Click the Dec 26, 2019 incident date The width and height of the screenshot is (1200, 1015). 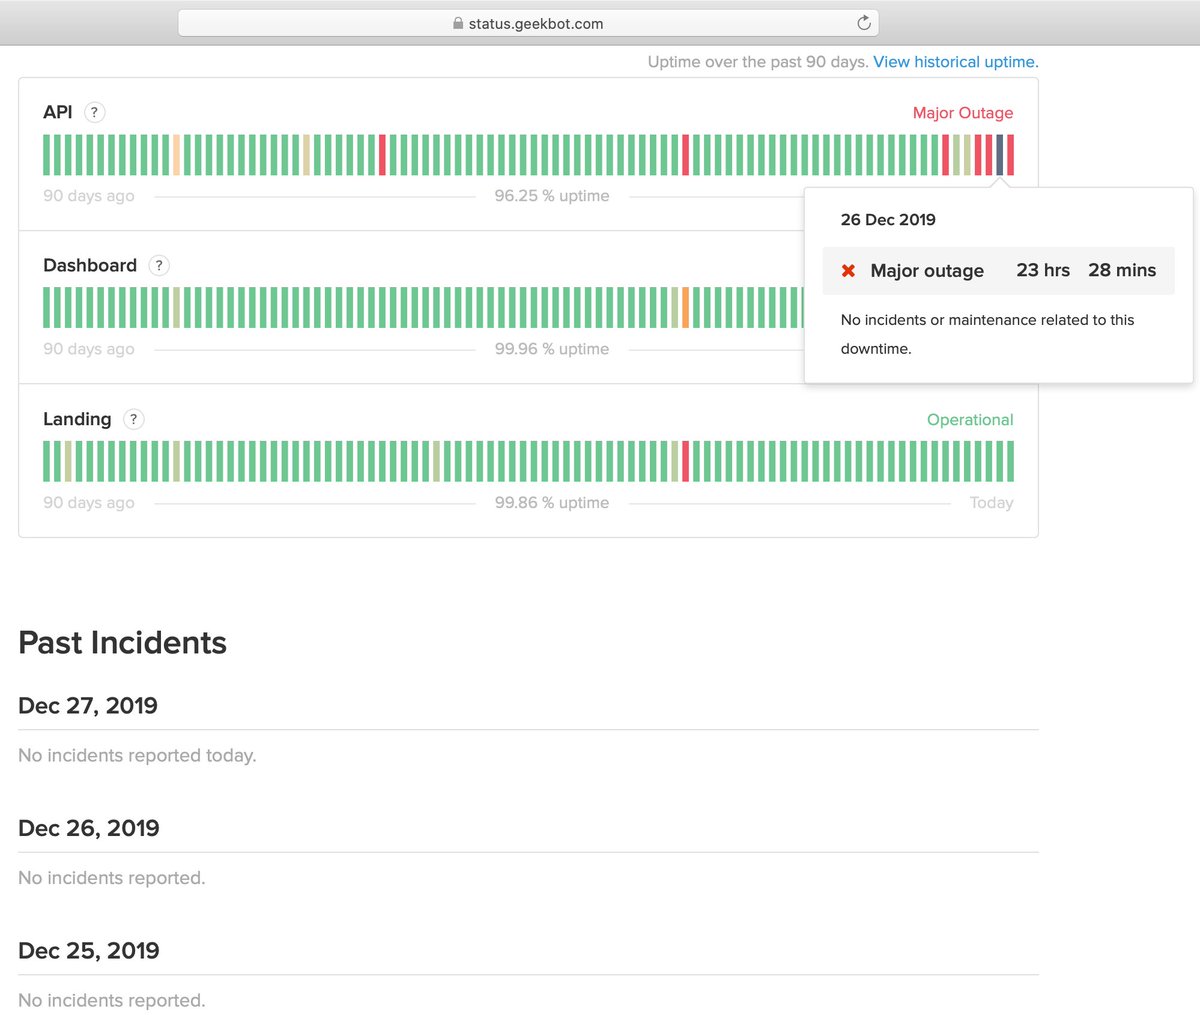[89, 829]
